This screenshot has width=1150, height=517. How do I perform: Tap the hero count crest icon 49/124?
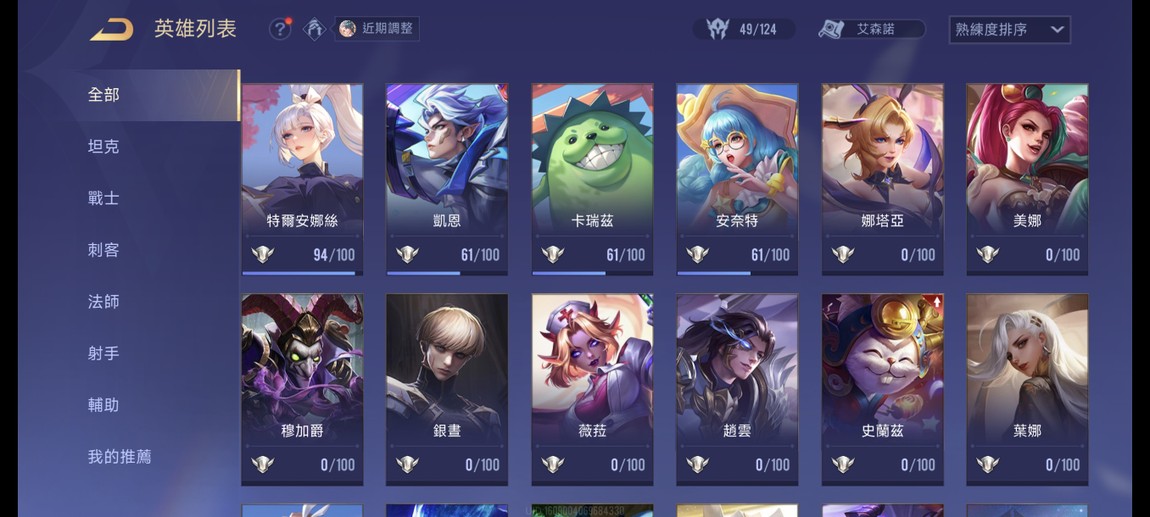coord(717,29)
